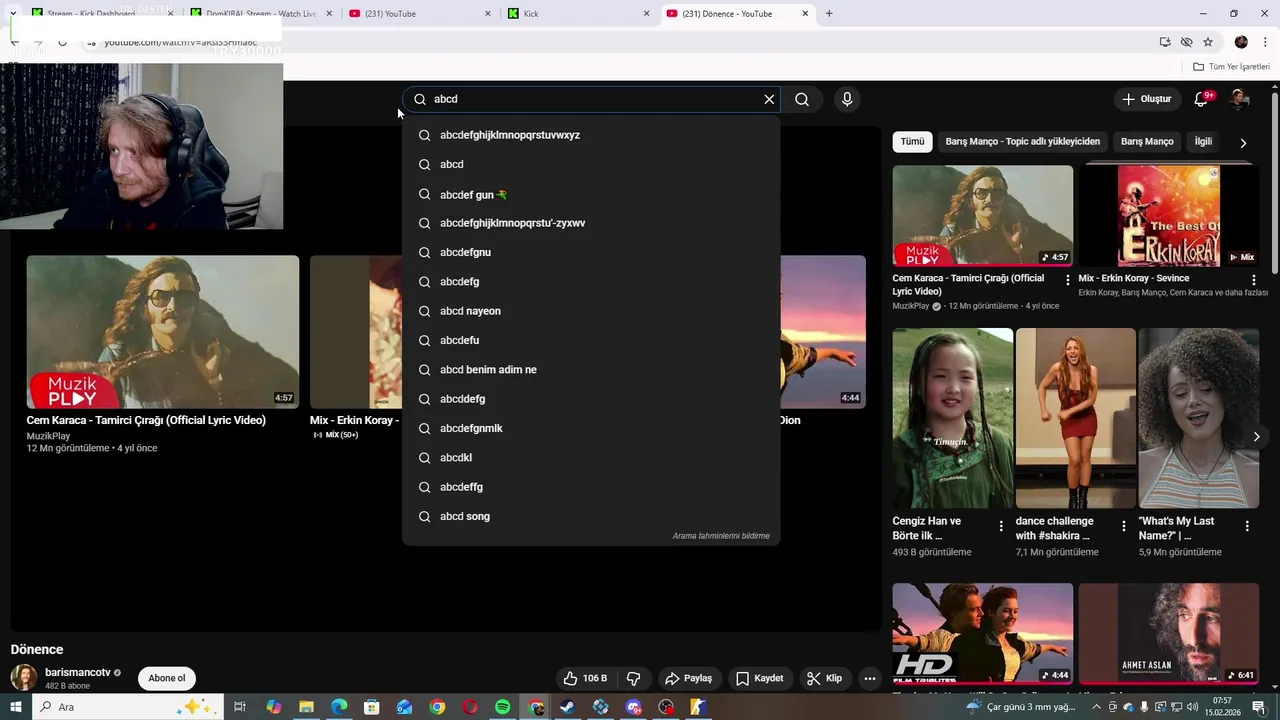Show more filter chips with right arrow
The width and height of the screenshot is (1280, 720).
coord(1243,142)
